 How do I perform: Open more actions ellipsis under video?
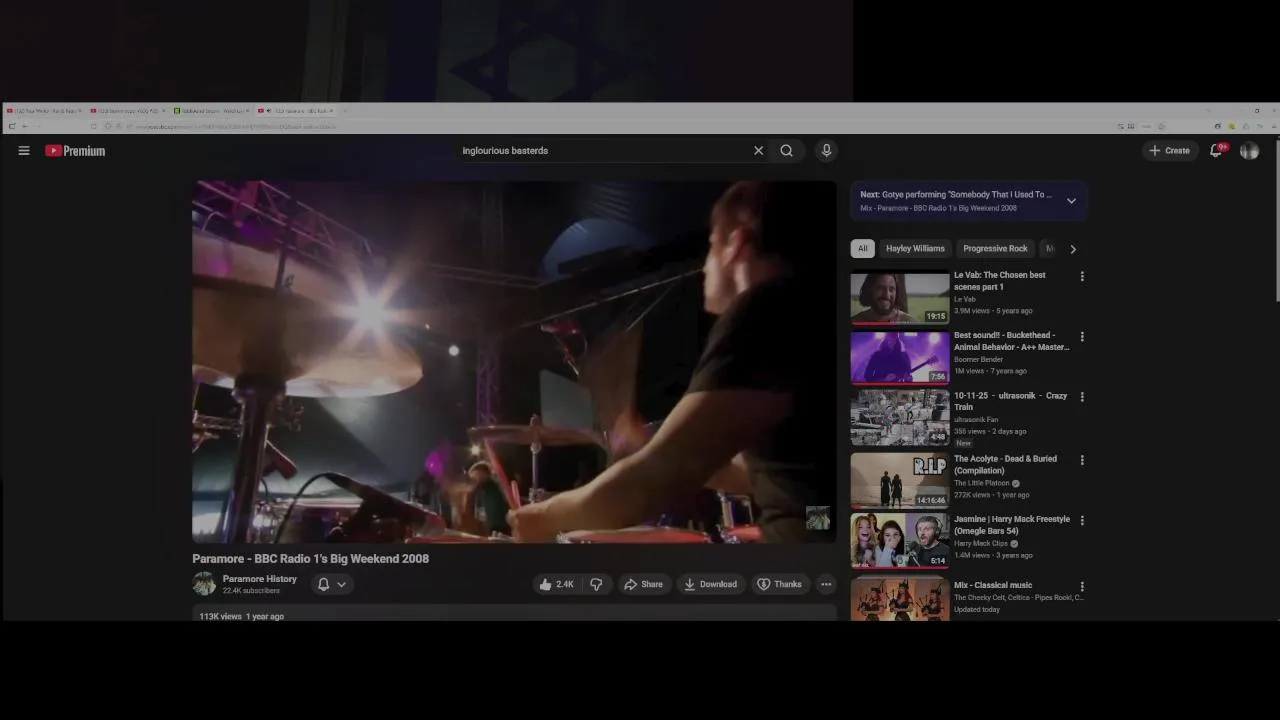826,584
